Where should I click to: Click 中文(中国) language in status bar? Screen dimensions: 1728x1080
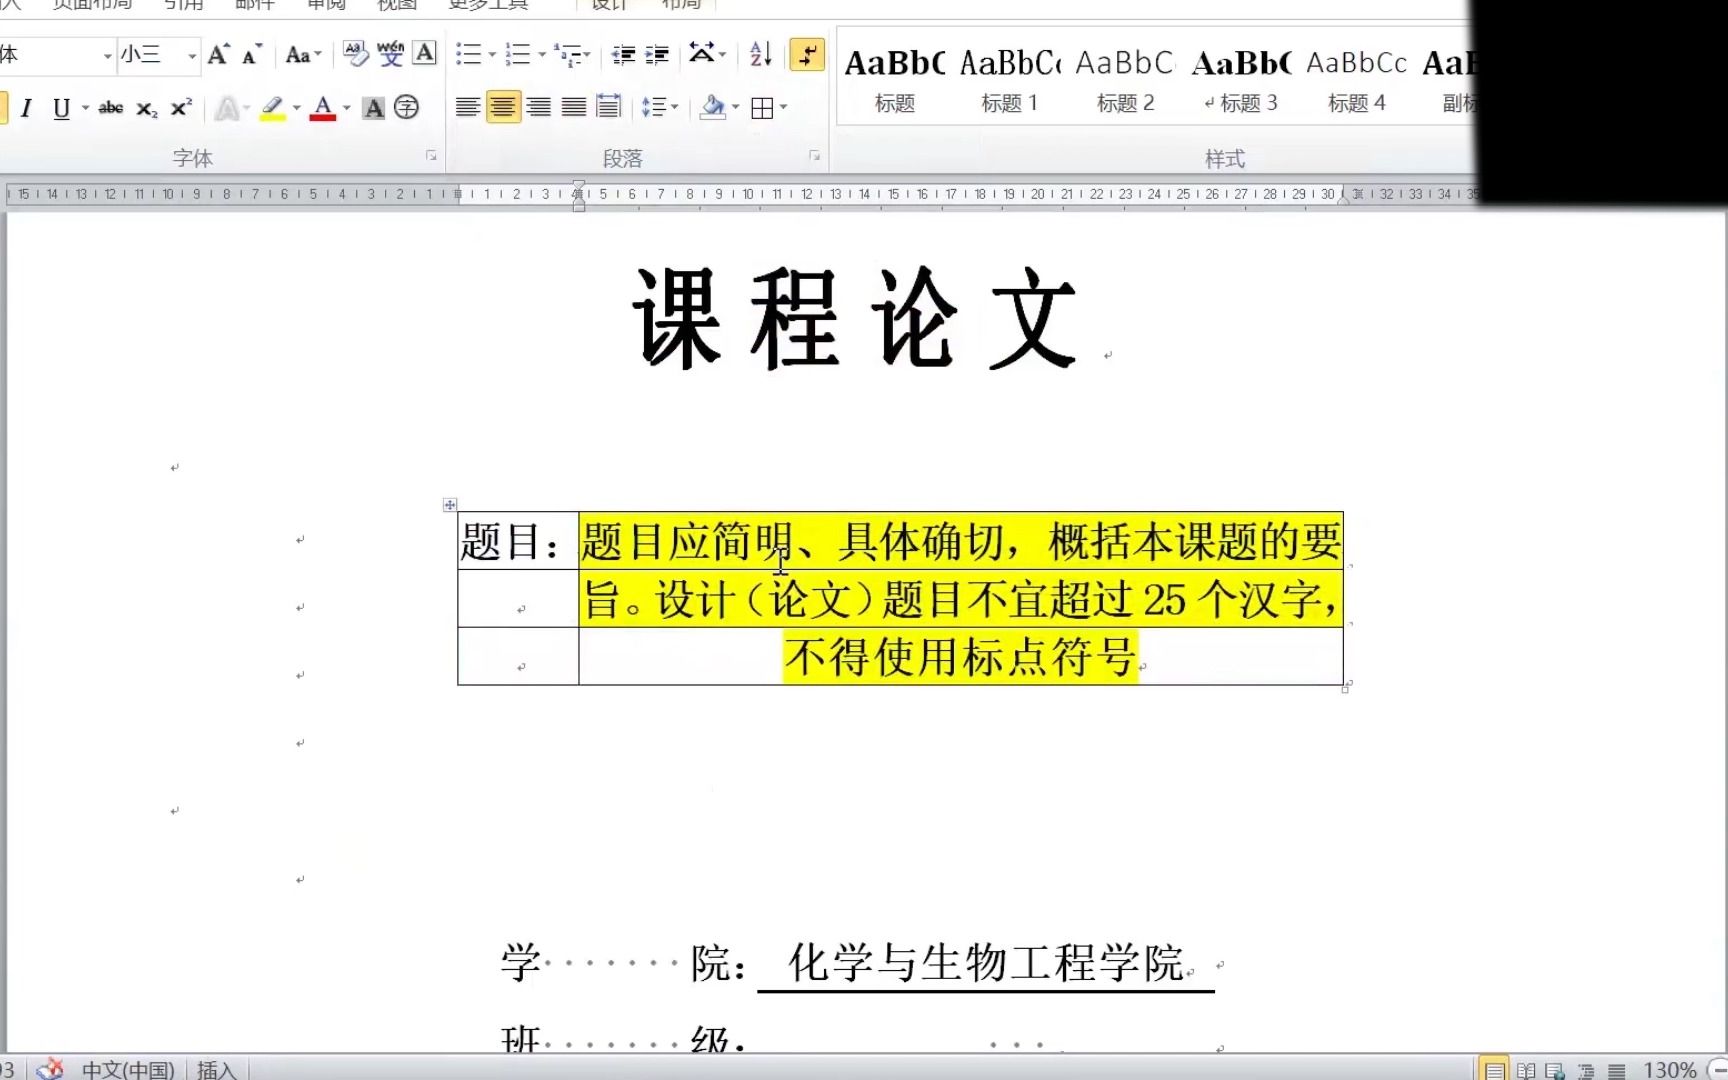pos(128,1069)
